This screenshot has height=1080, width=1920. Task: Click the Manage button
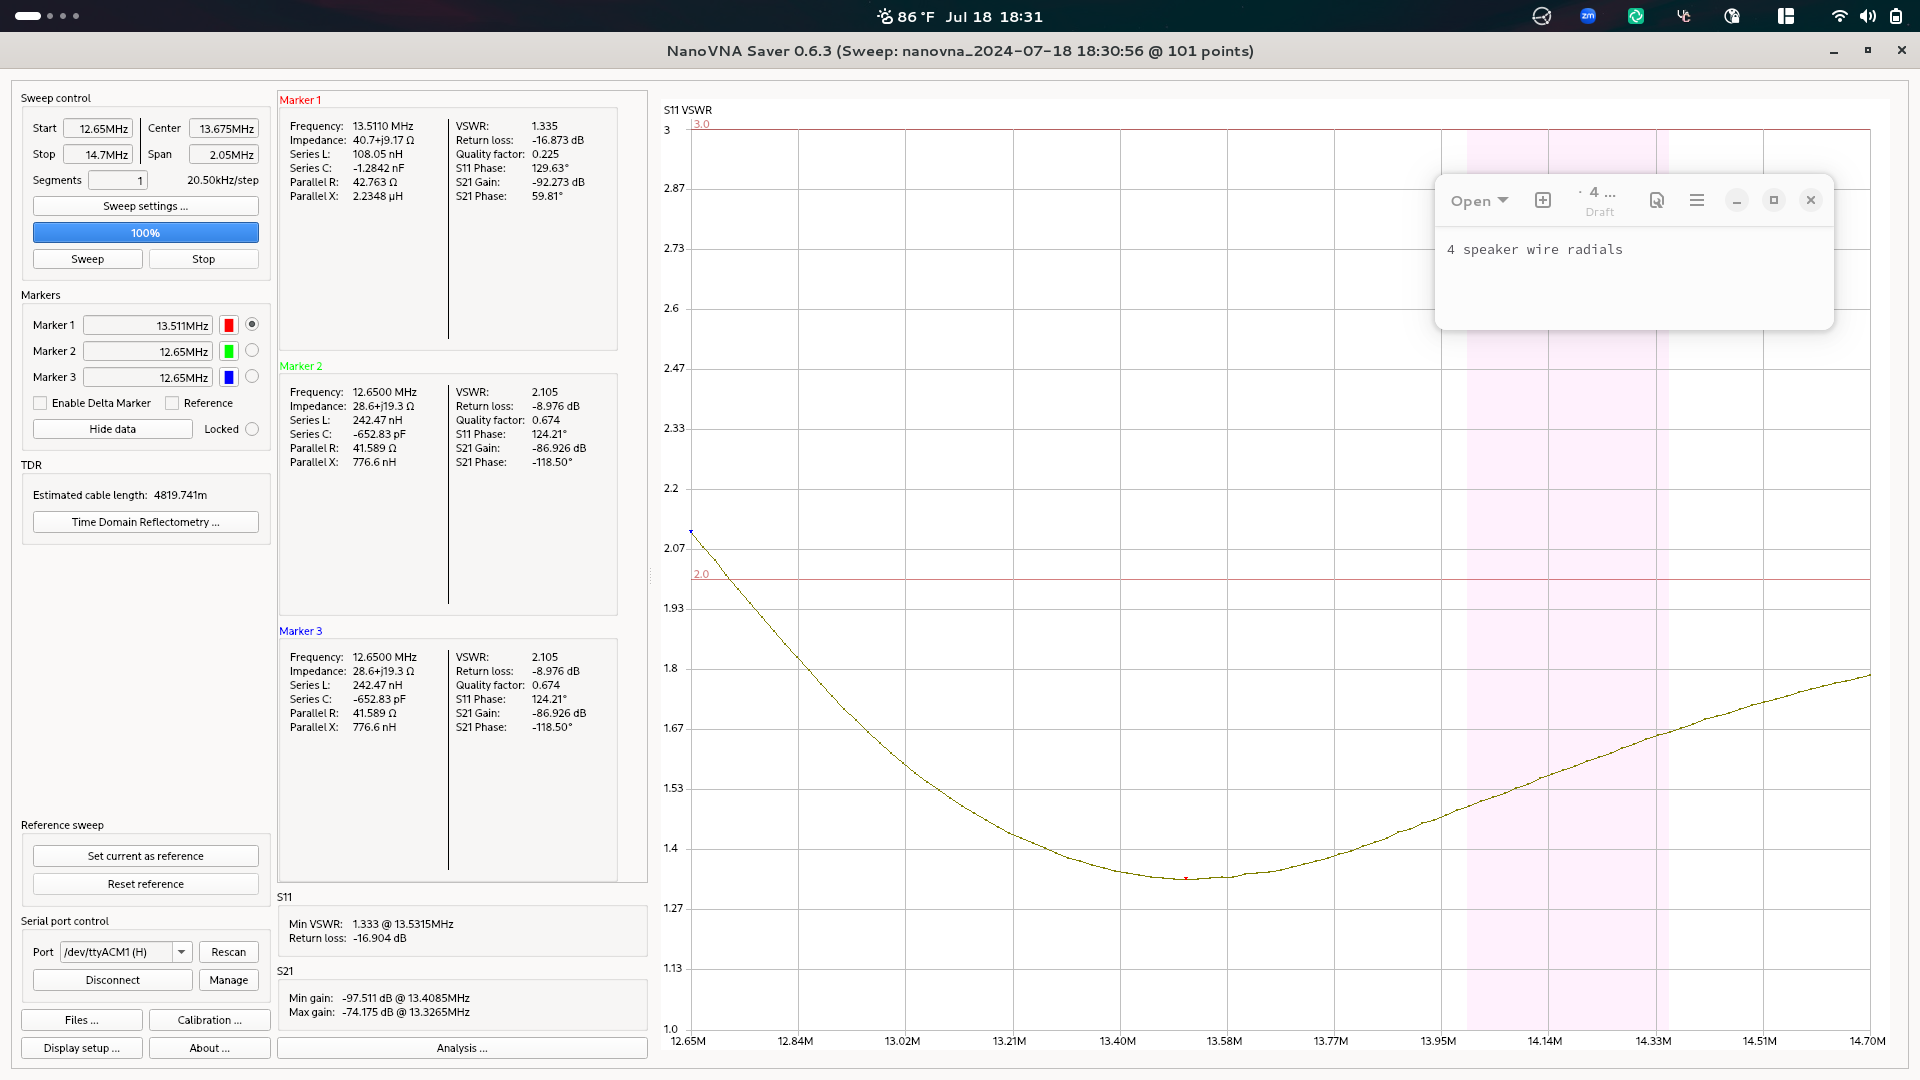[229, 980]
